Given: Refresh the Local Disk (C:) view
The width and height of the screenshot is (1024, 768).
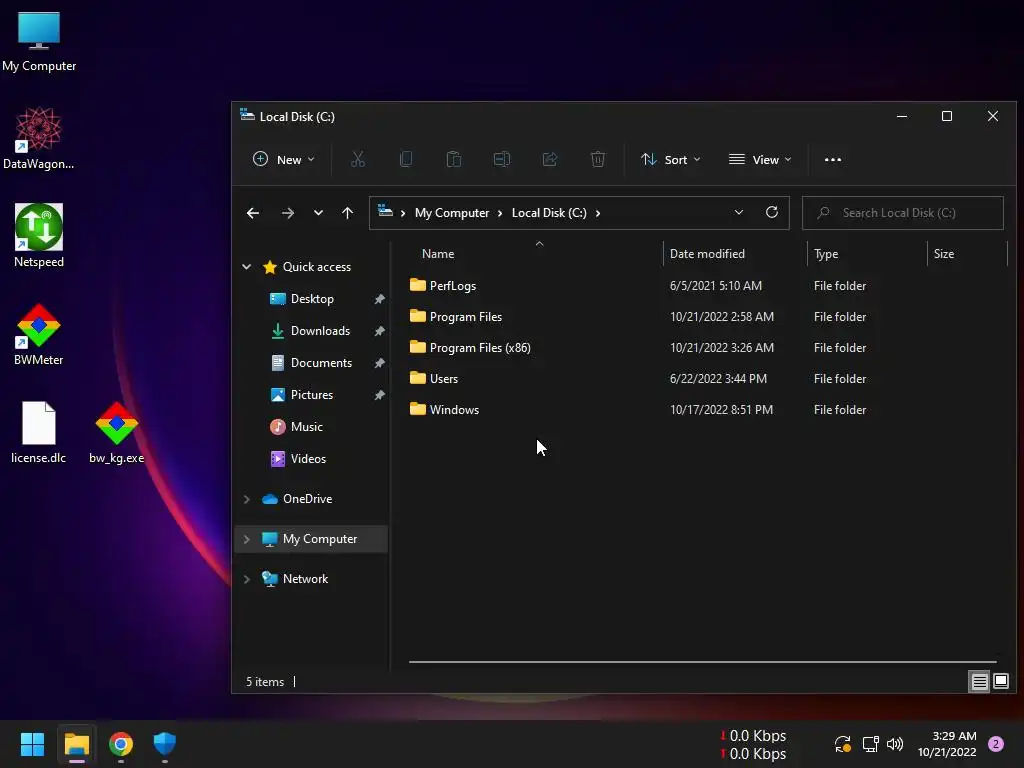Looking at the screenshot, I should pyautogui.click(x=771, y=212).
